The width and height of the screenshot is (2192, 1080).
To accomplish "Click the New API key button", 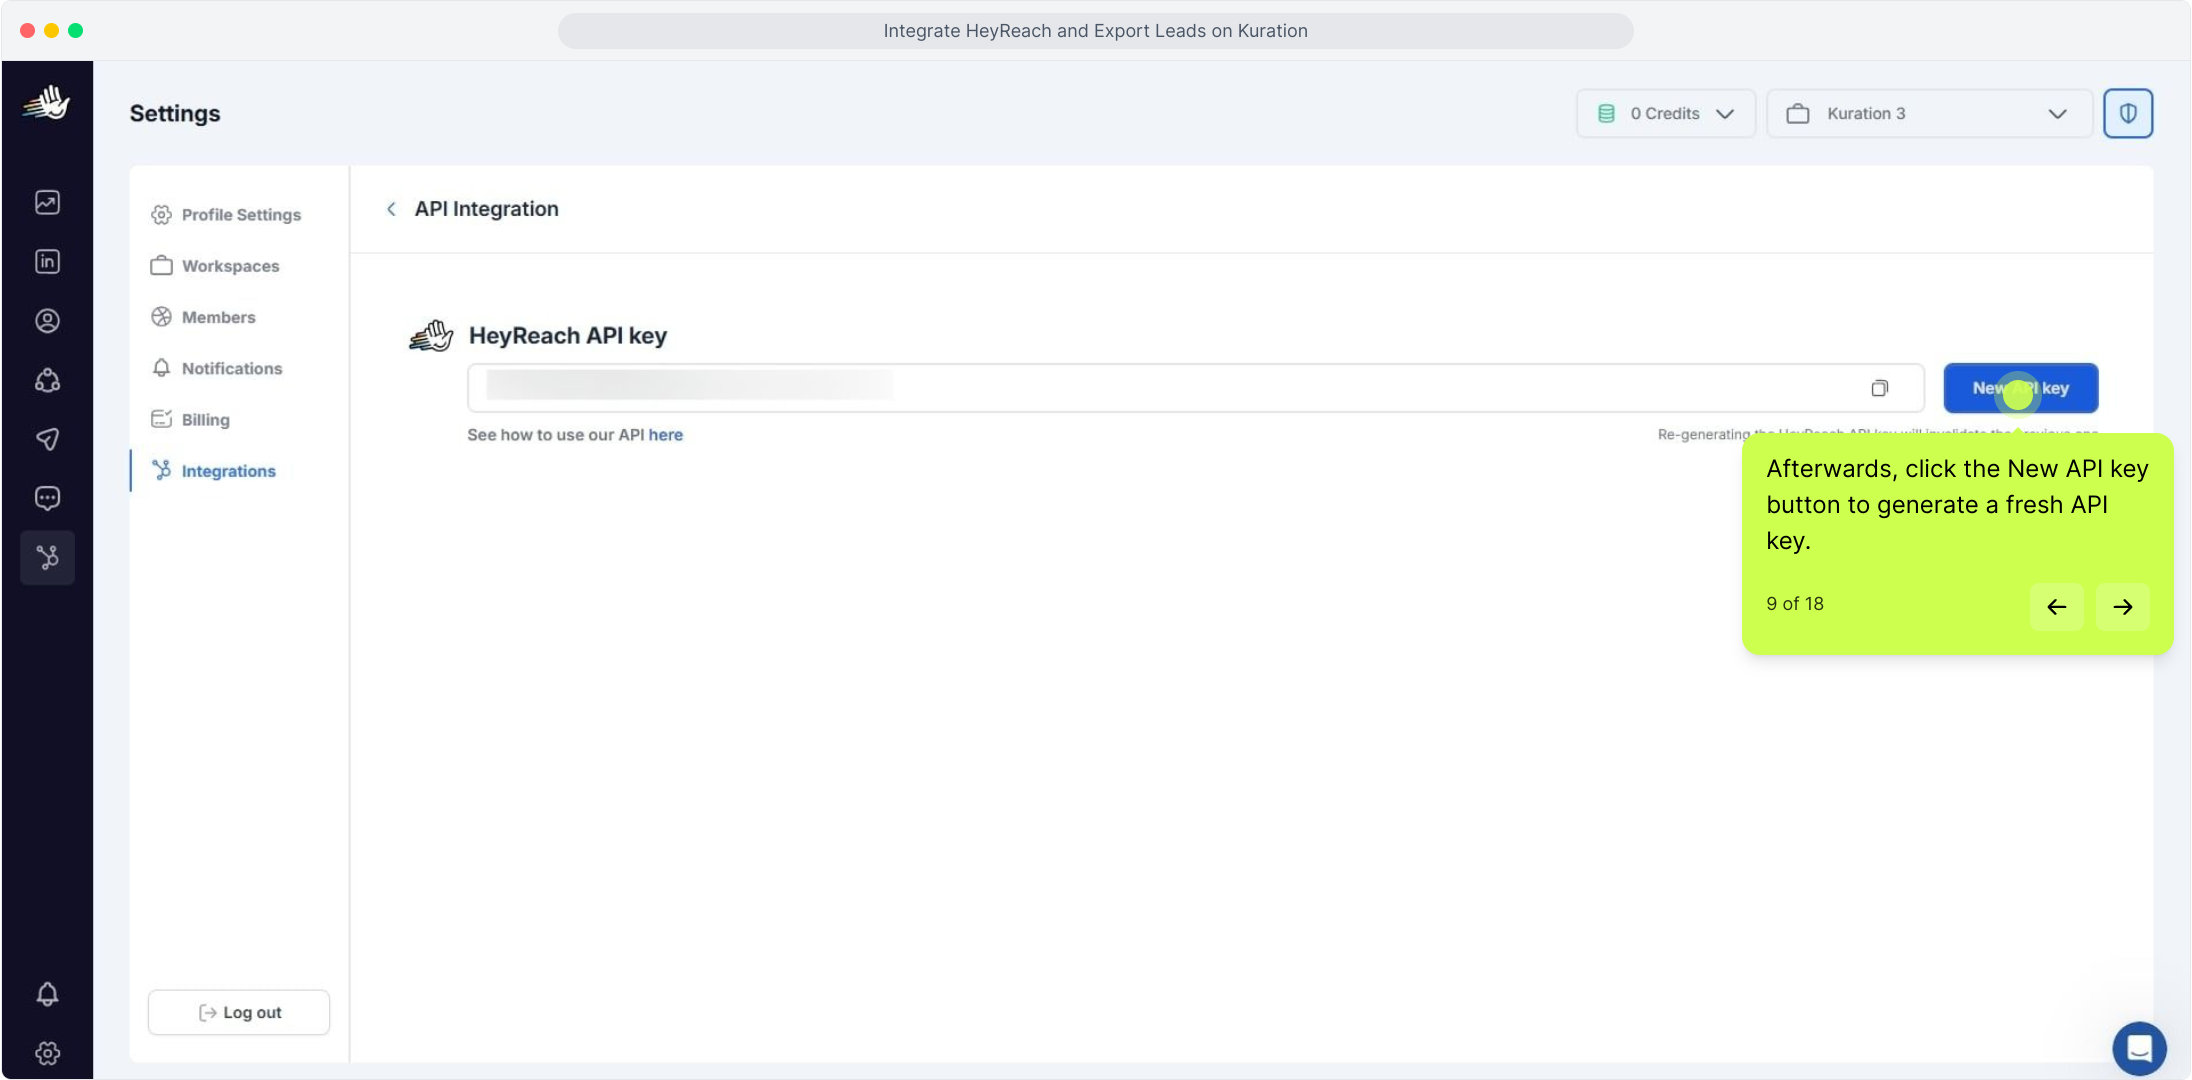I will [2020, 388].
